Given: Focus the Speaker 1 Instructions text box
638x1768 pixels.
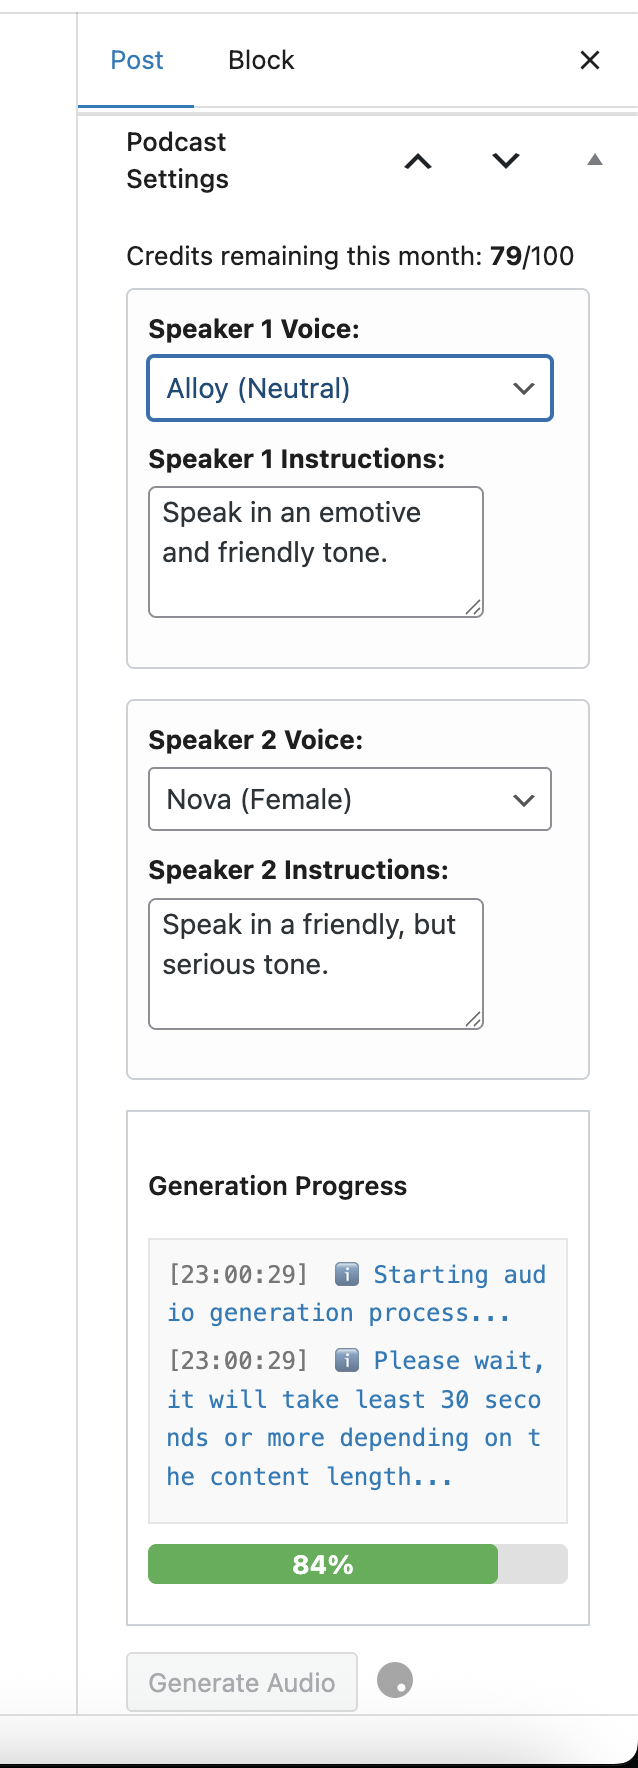Looking at the screenshot, I should tap(315, 552).
